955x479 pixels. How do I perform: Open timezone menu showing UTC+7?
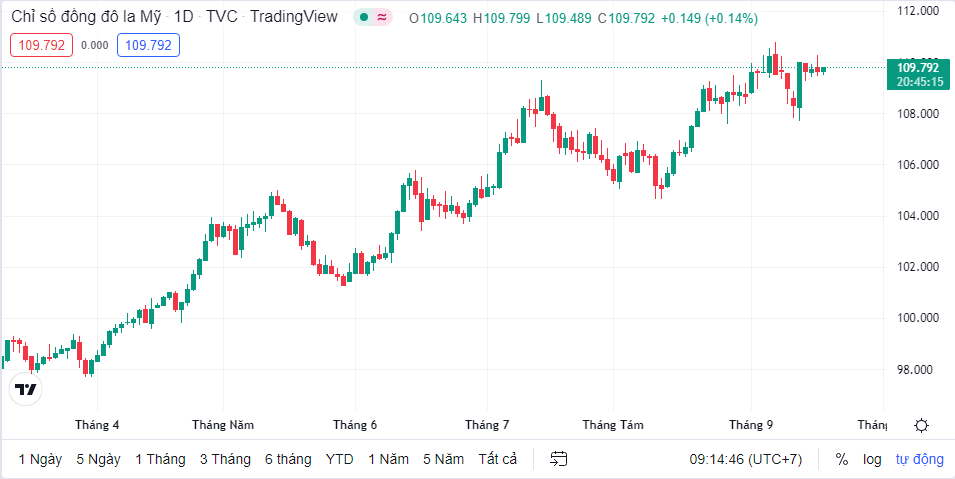coord(745,459)
